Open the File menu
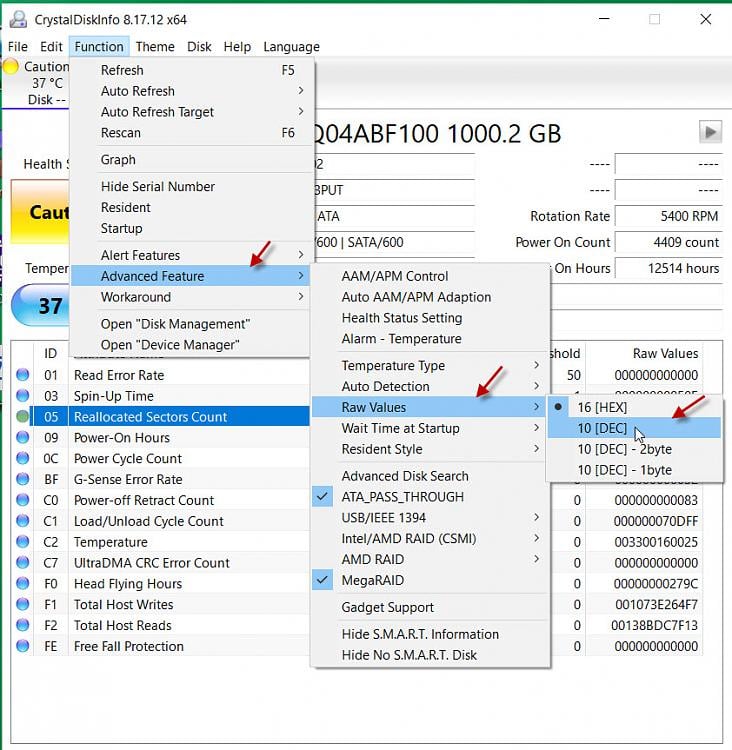The image size is (732, 750). point(18,47)
